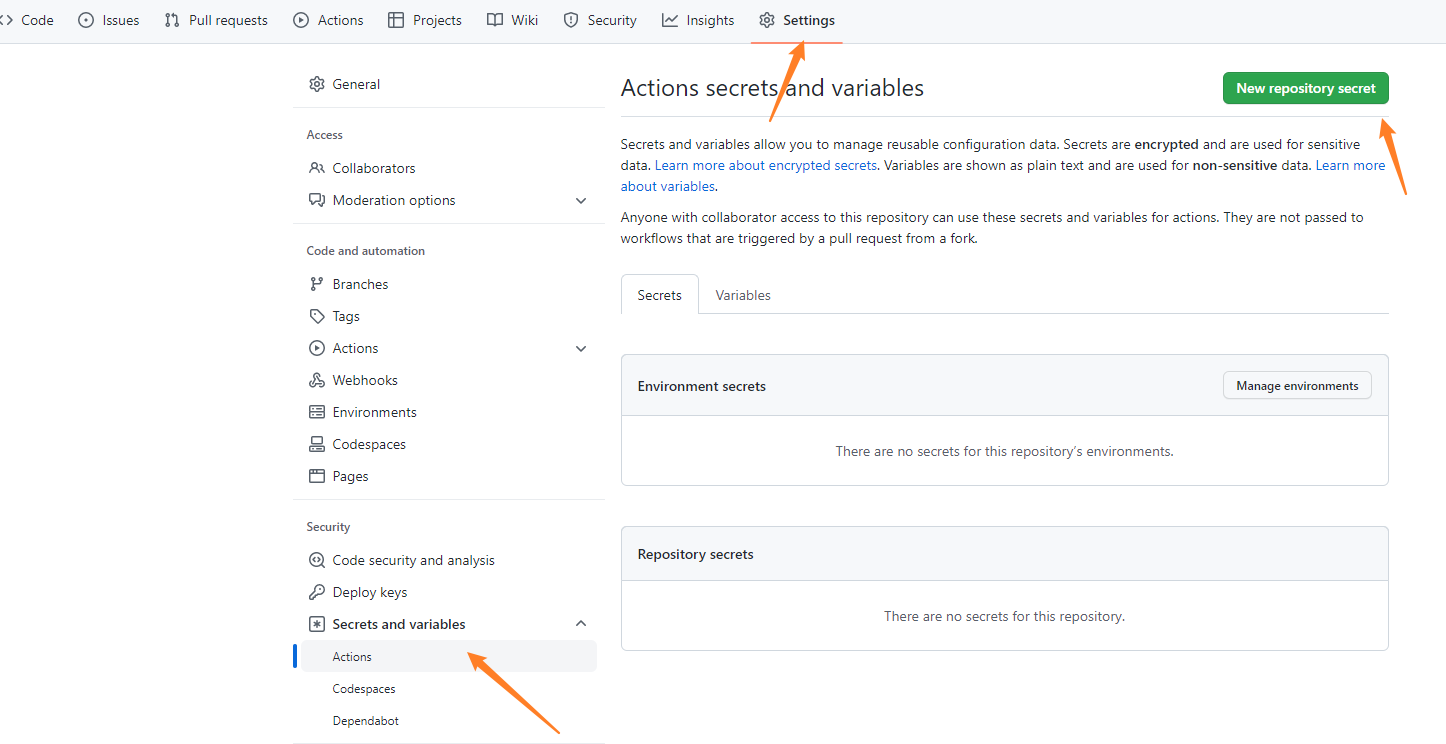Viewport: 1446px width, 744px height.
Task: Click Actions secrets and variables title
Action: pyautogui.click(x=772, y=88)
